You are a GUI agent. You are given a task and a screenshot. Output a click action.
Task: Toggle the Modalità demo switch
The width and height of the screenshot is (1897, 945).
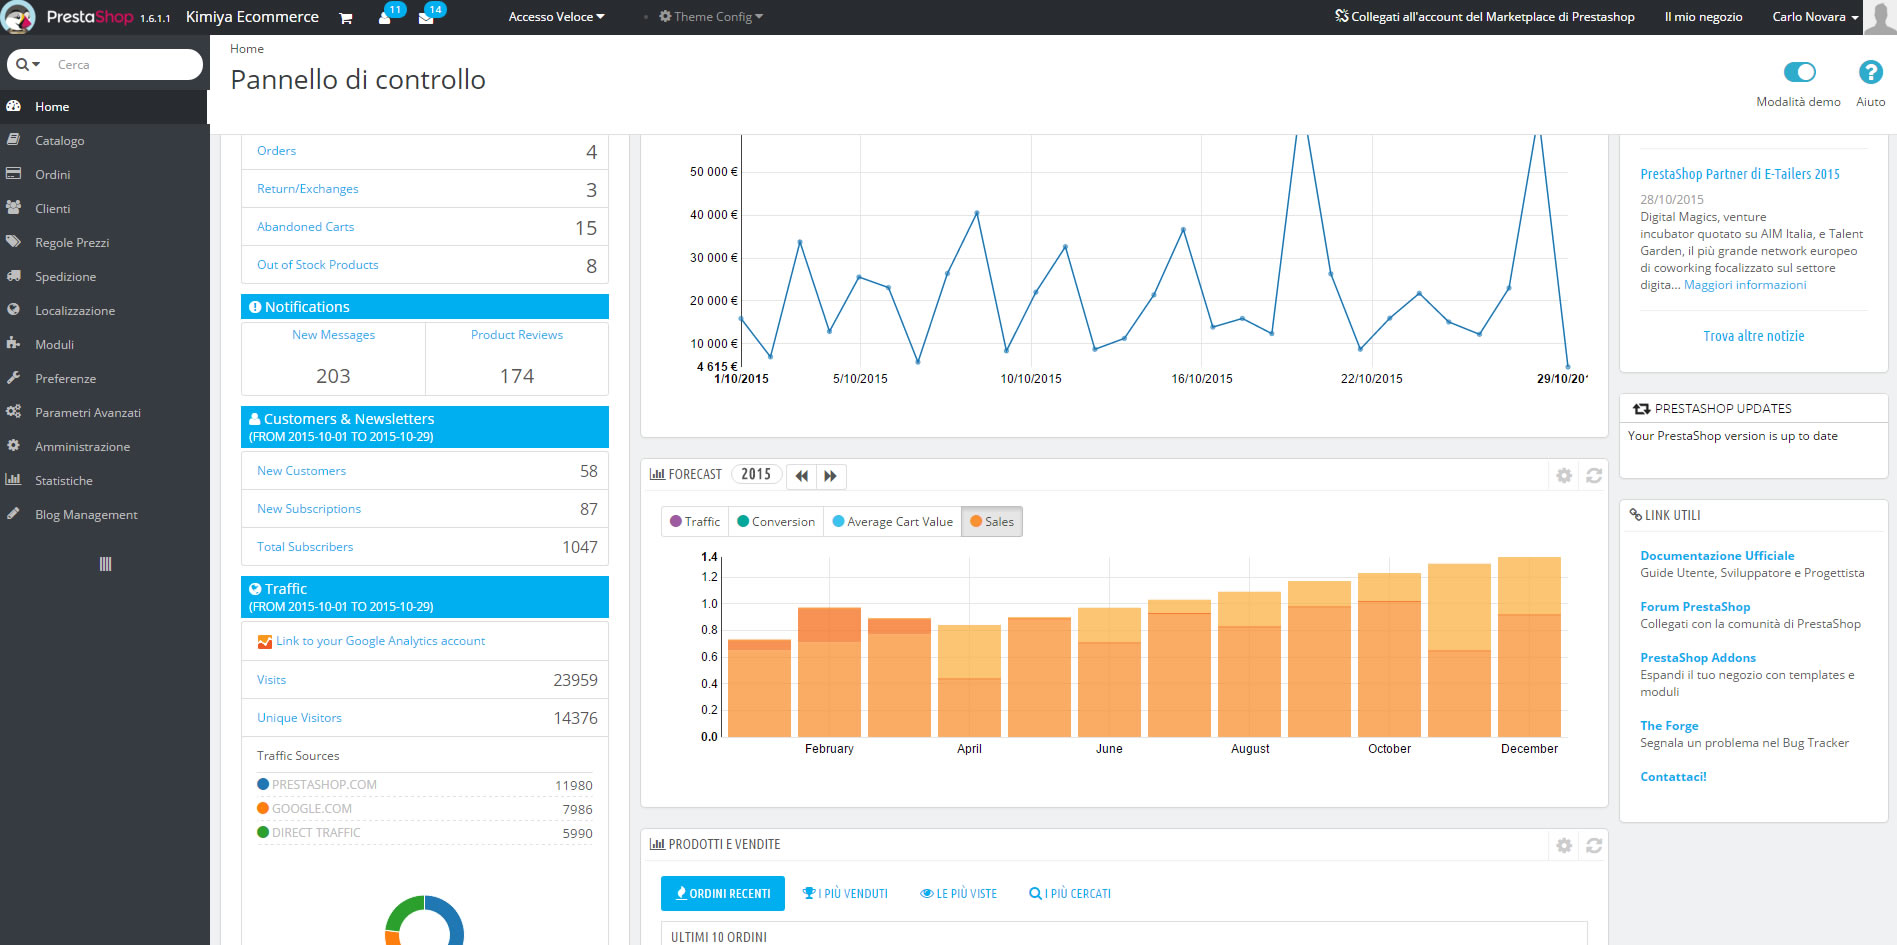pyautogui.click(x=1799, y=72)
